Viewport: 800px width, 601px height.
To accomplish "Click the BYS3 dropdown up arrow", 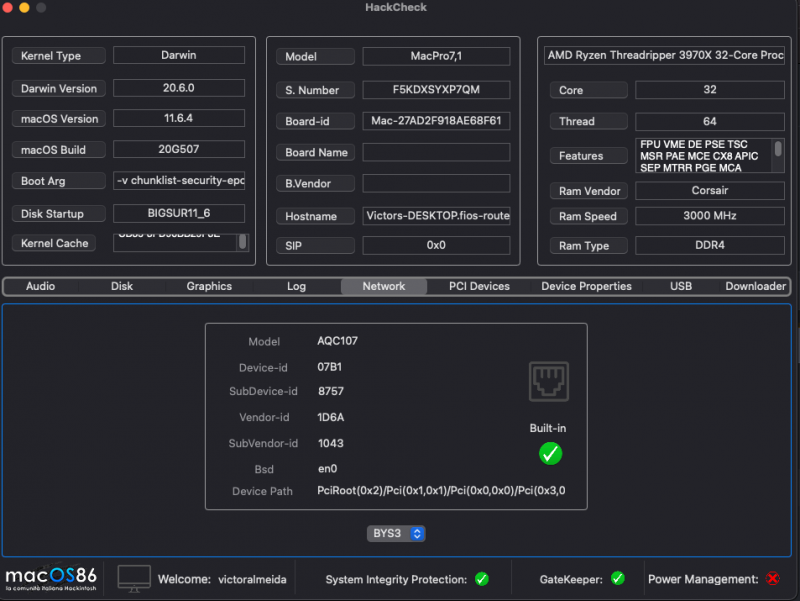I will pyautogui.click(x=416, y=530).
